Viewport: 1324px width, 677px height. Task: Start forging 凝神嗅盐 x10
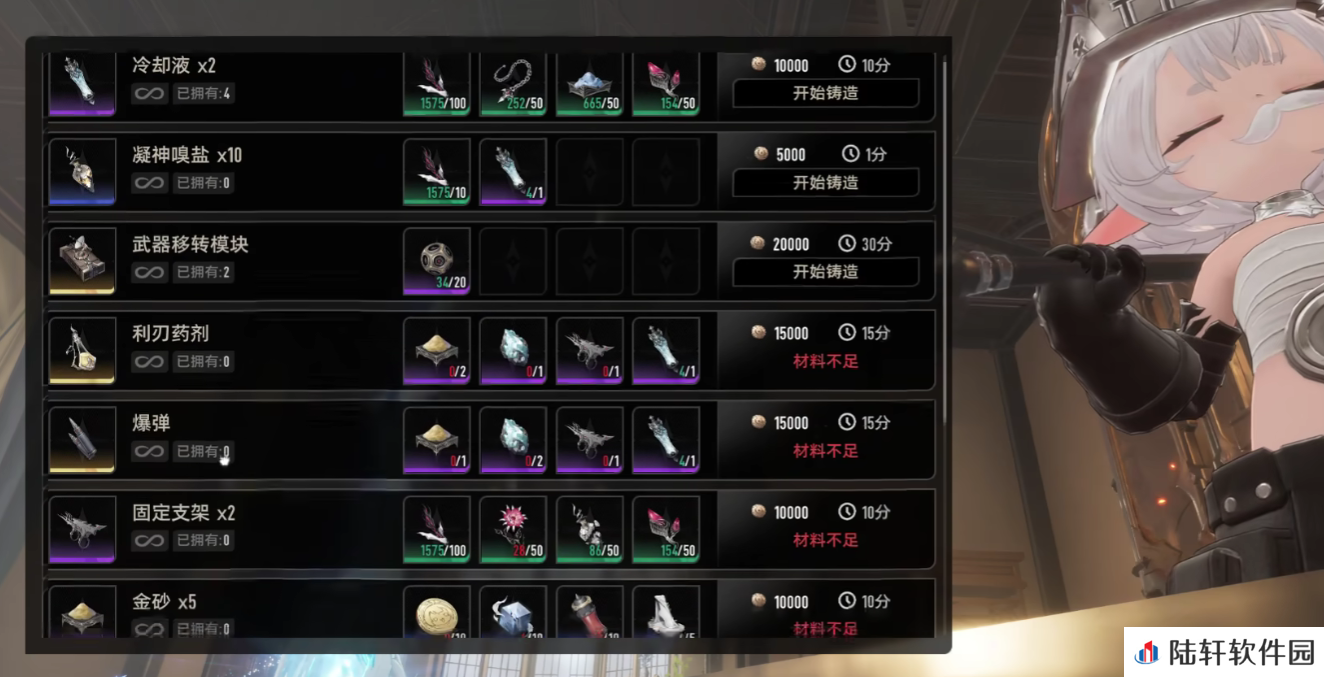[826, 183]
